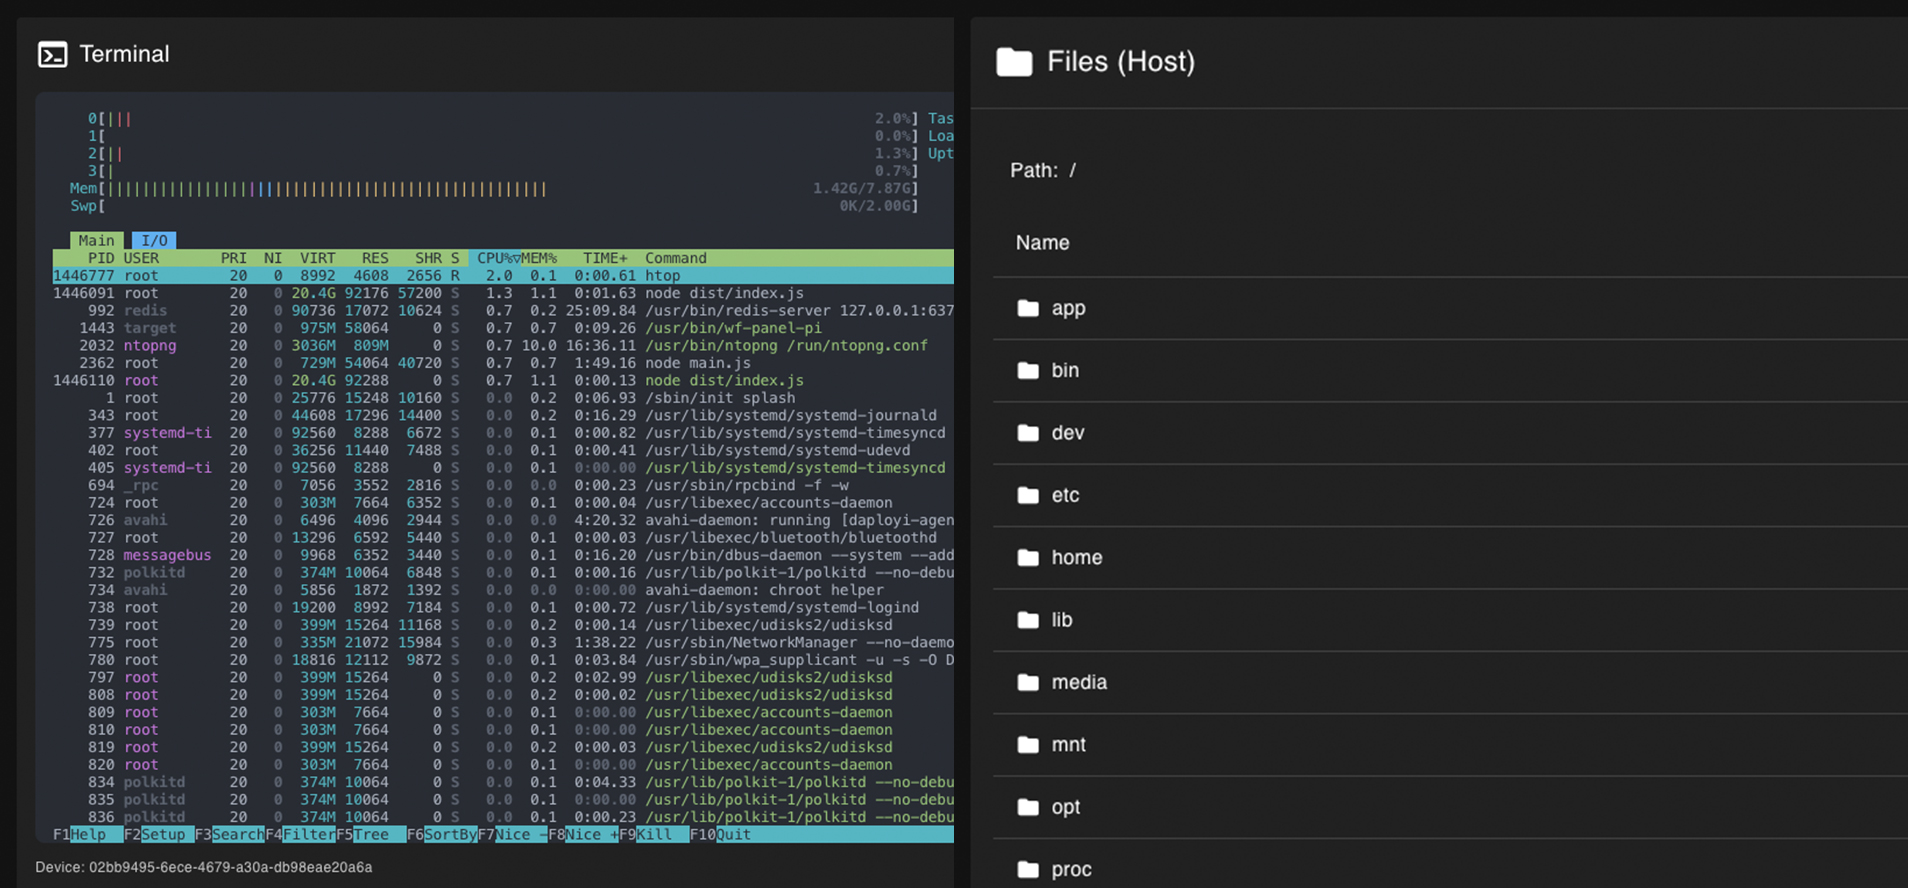Select the wf-panel-pi process row
The image size is (1908, 888).
click(x=503, y=328)
